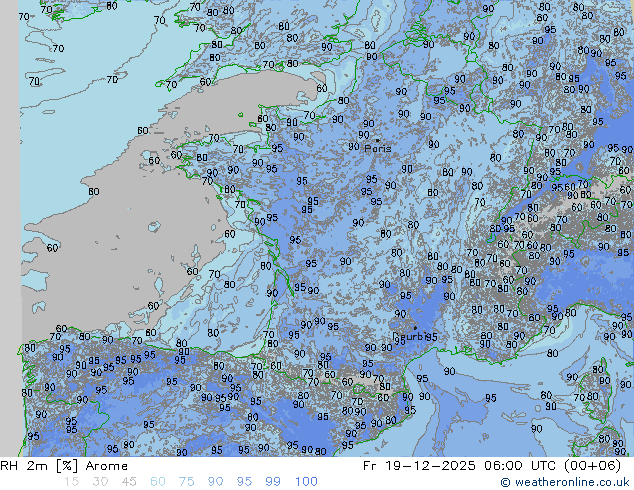Click legend value 30
The width and height of the screenshot is (634, 490).
tap(100, 482)
